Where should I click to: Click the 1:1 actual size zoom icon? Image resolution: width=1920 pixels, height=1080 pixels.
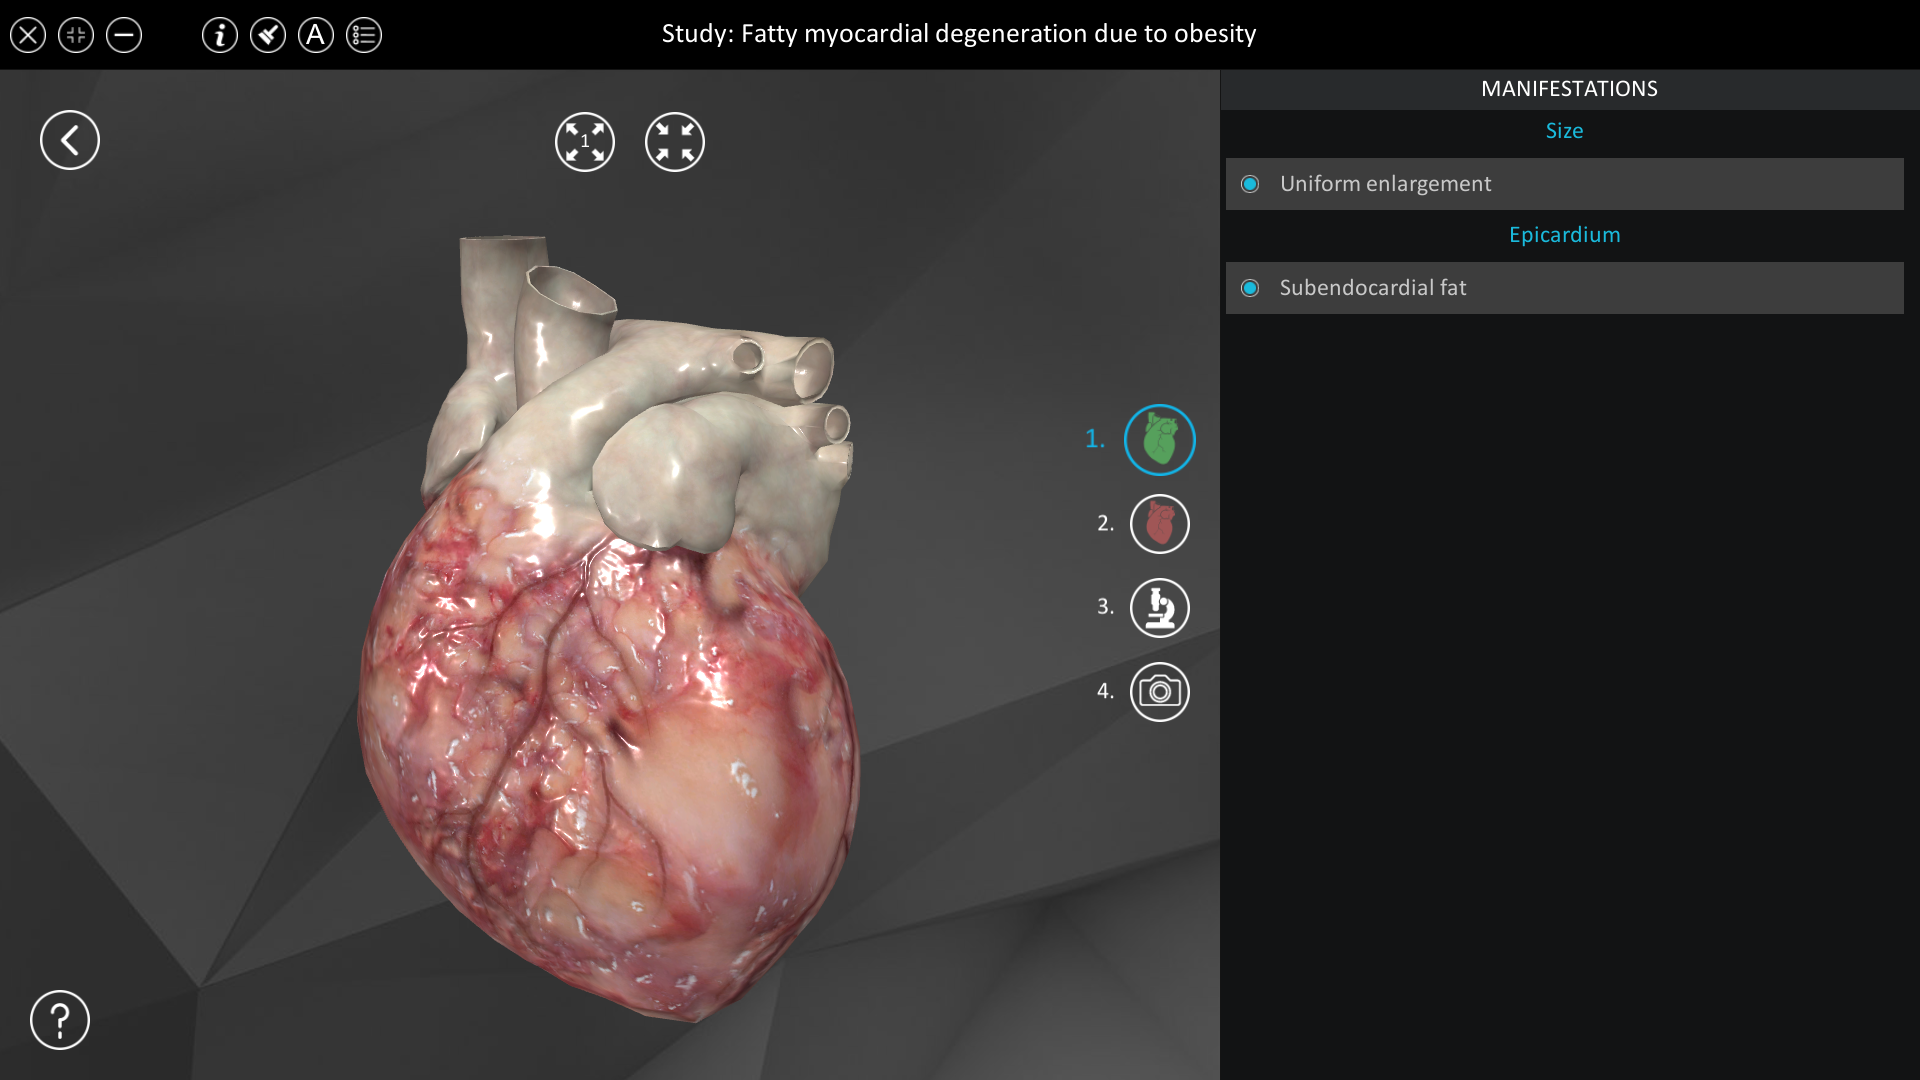[x=585, y=141]
